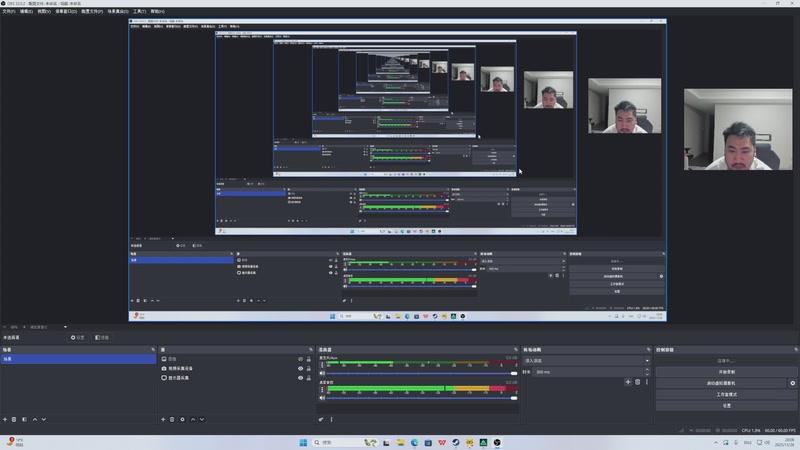The height and width of the screenshot is (450, 800).
Task: Click the 开始录制 start recording button
Action: coord(727,372)
